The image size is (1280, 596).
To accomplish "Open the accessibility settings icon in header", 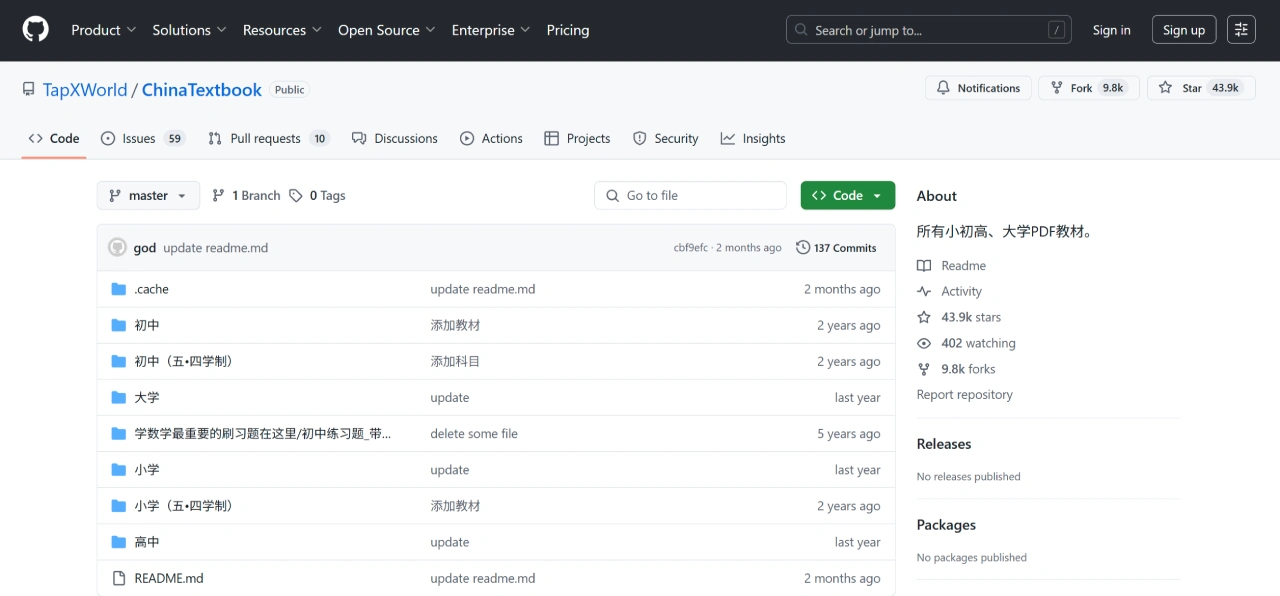I will point(1241,30).
